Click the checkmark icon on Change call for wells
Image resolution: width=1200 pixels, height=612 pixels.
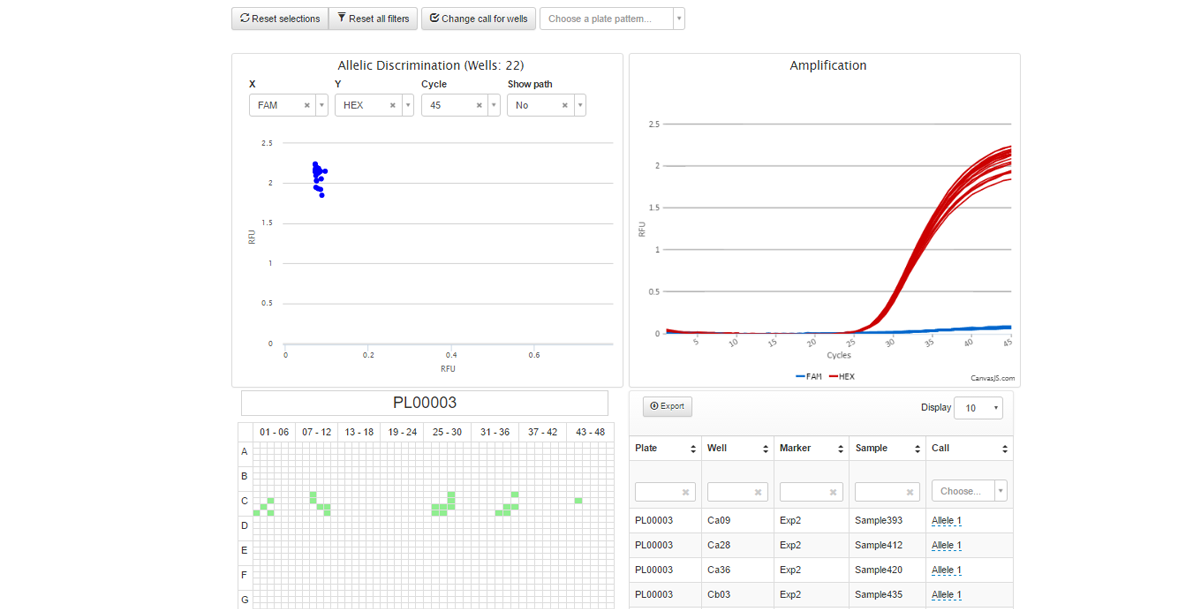434,18
